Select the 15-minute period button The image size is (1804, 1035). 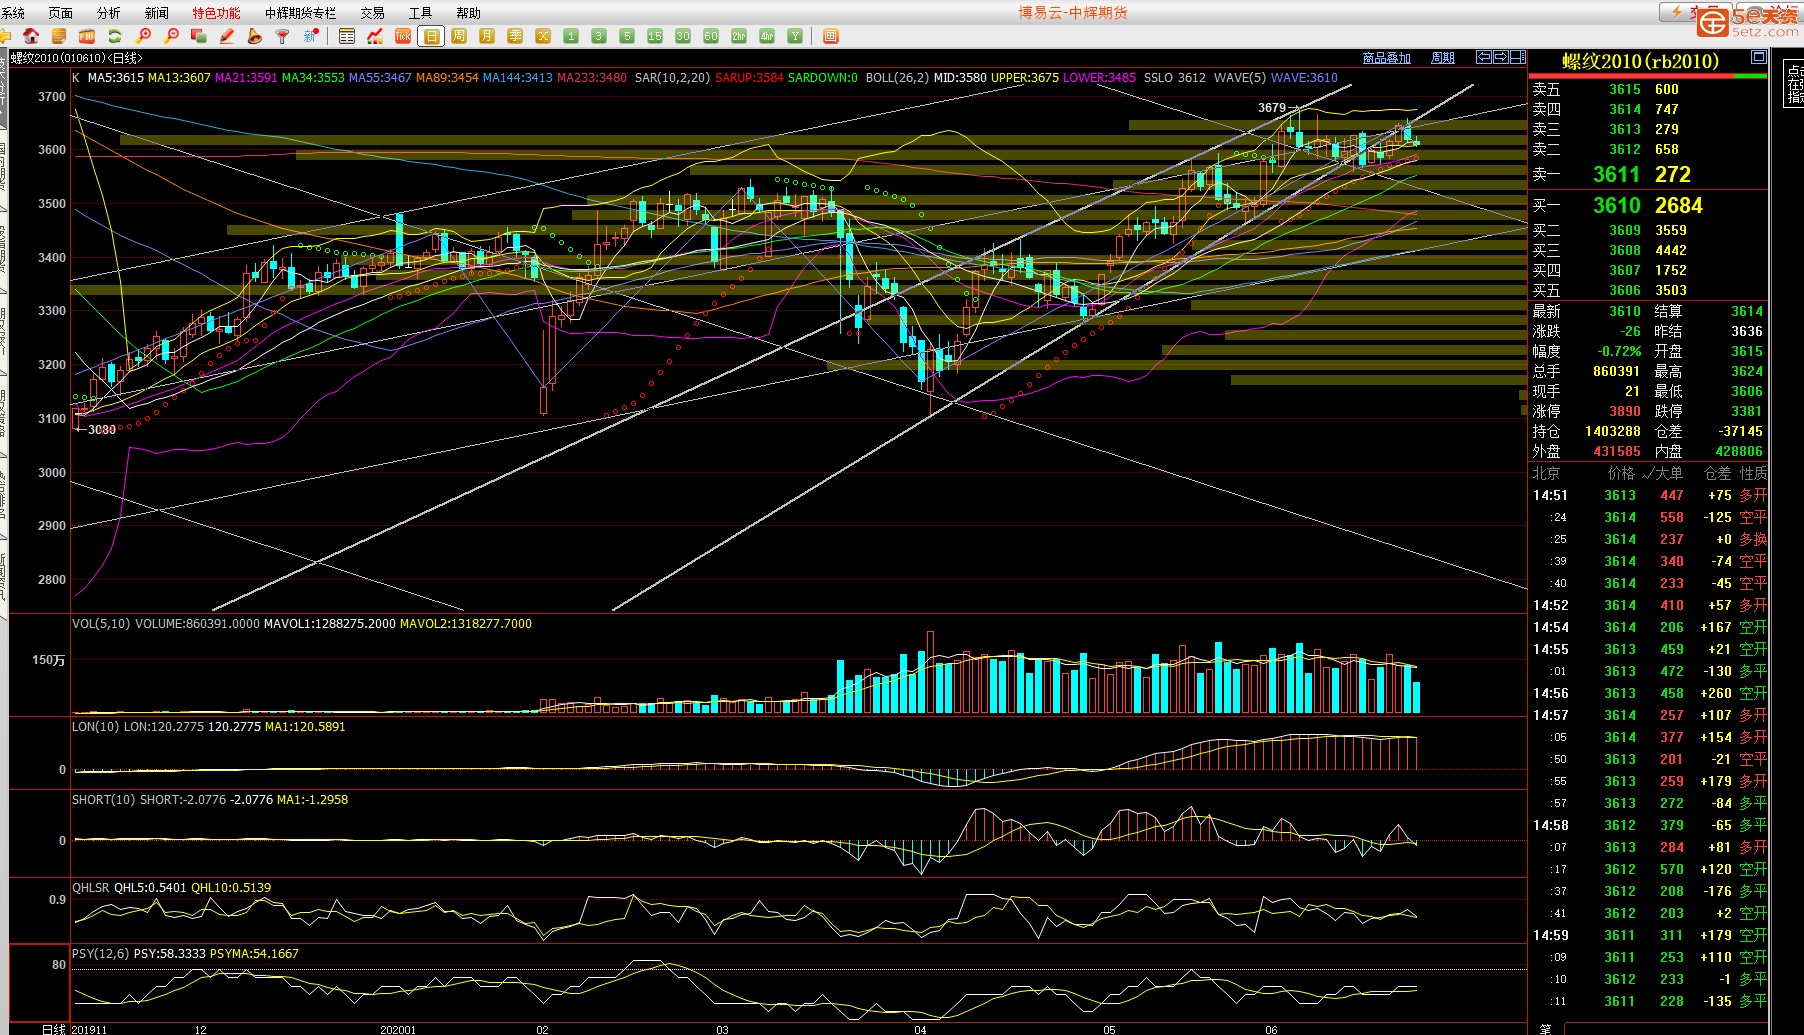coord(655,36)
